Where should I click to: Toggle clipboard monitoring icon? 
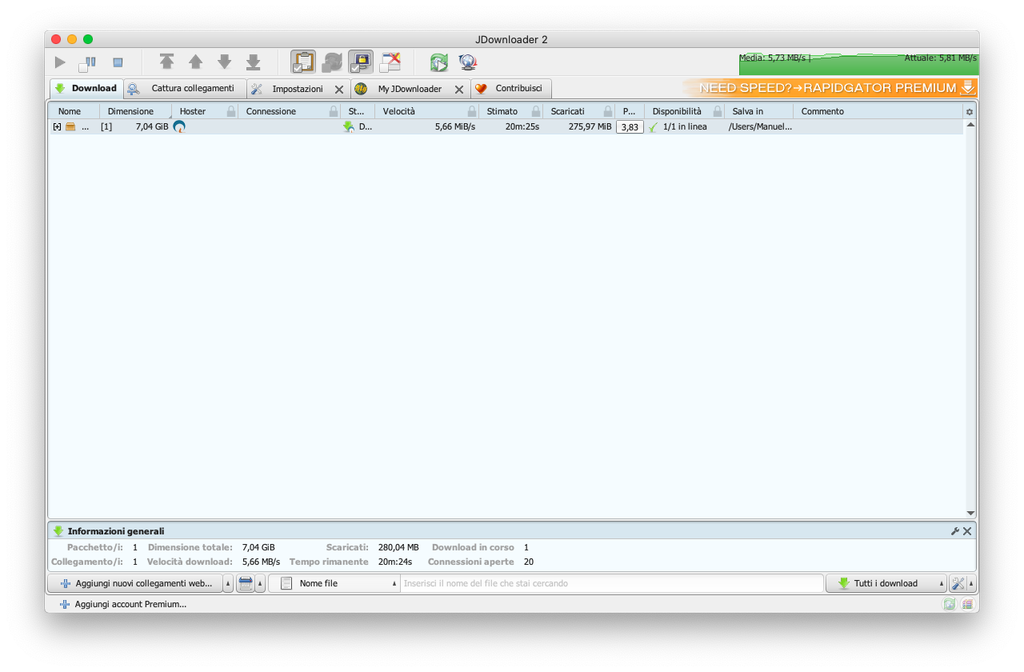303,62
